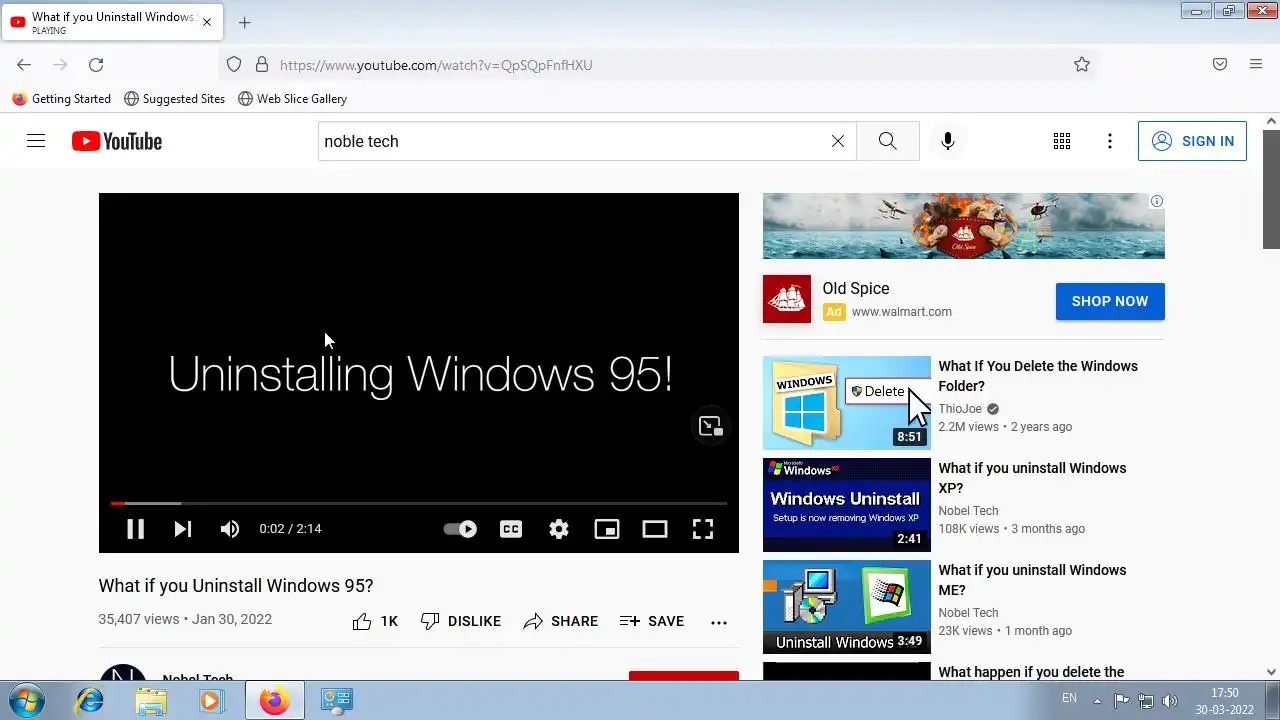
Task: Share the video
Action: pos(561,621)
